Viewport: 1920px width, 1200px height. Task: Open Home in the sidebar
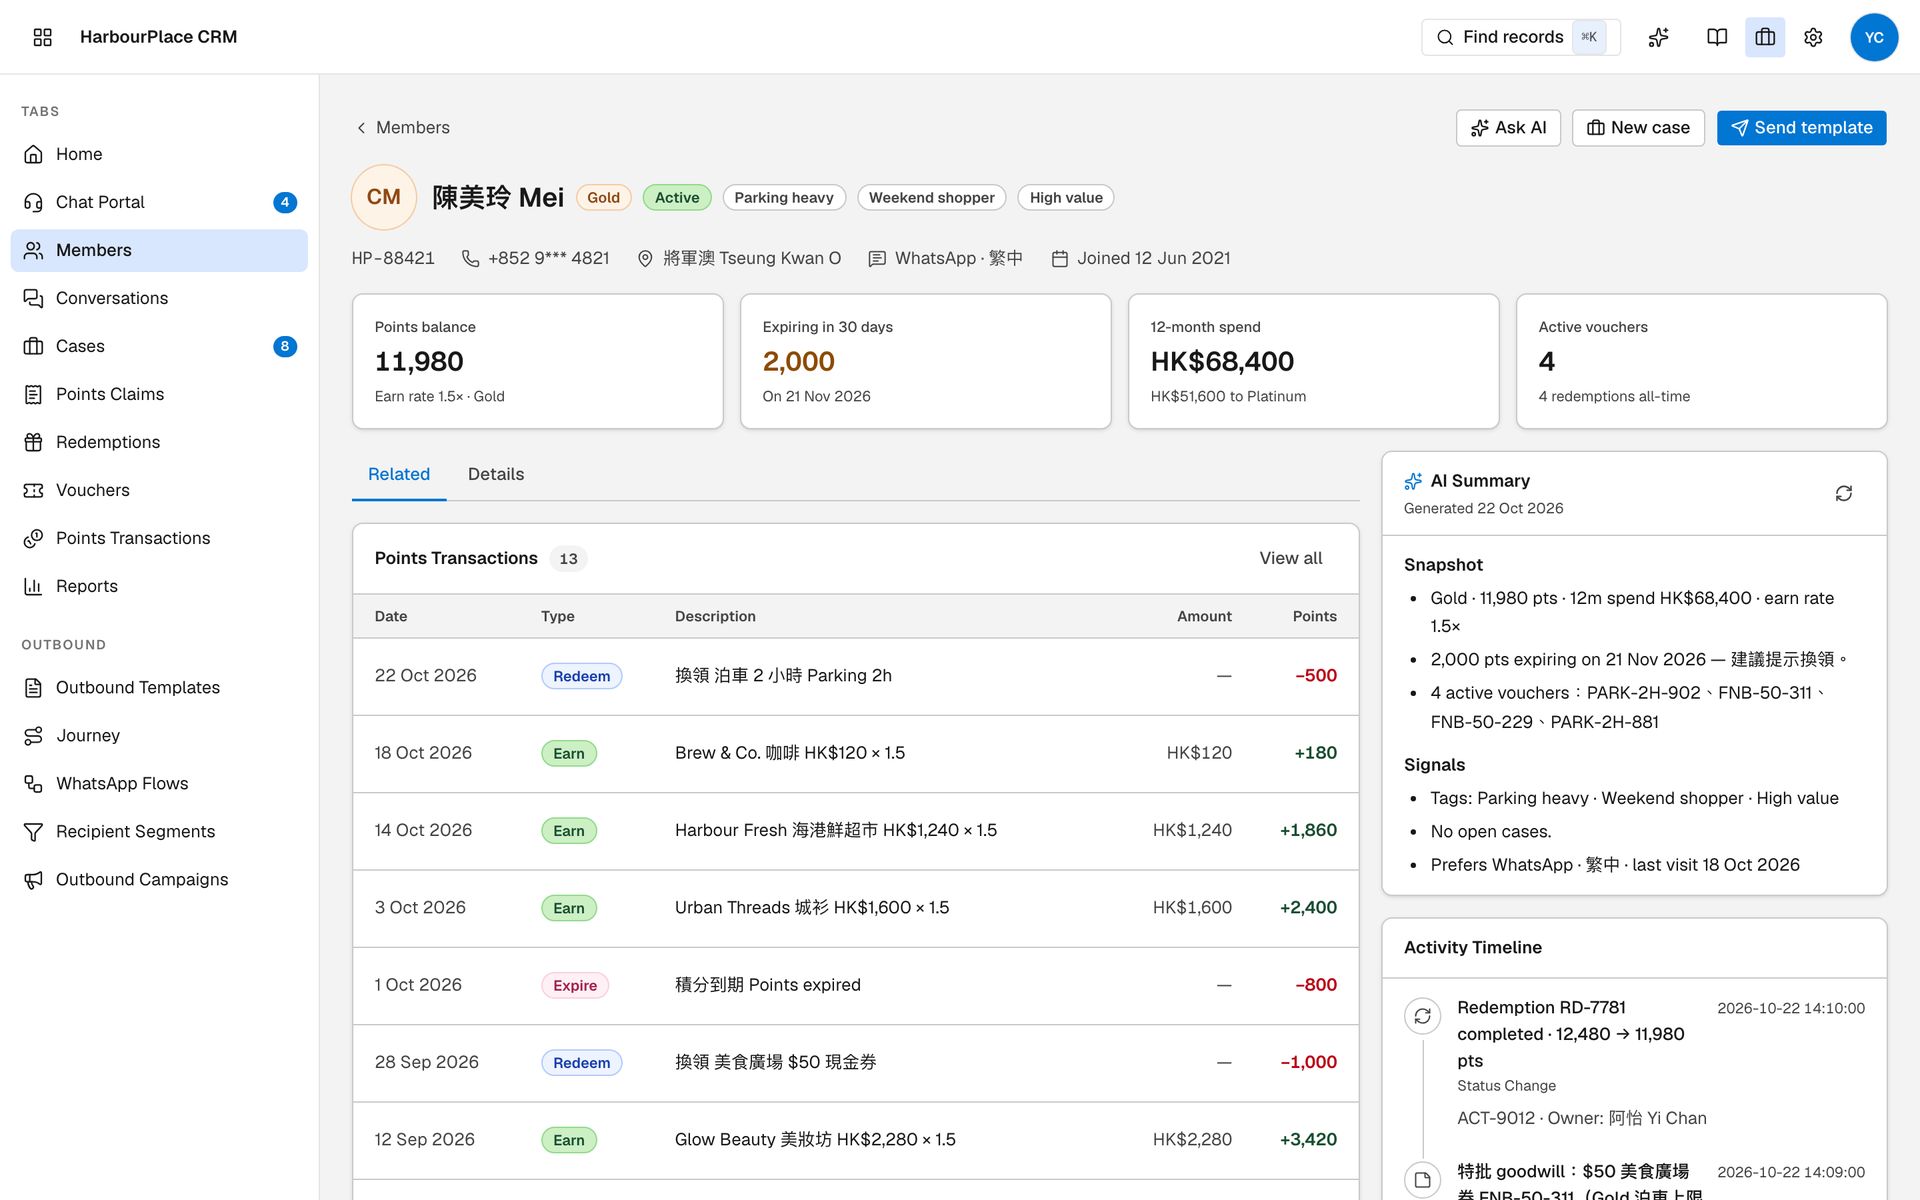click(x=159, y=154)
